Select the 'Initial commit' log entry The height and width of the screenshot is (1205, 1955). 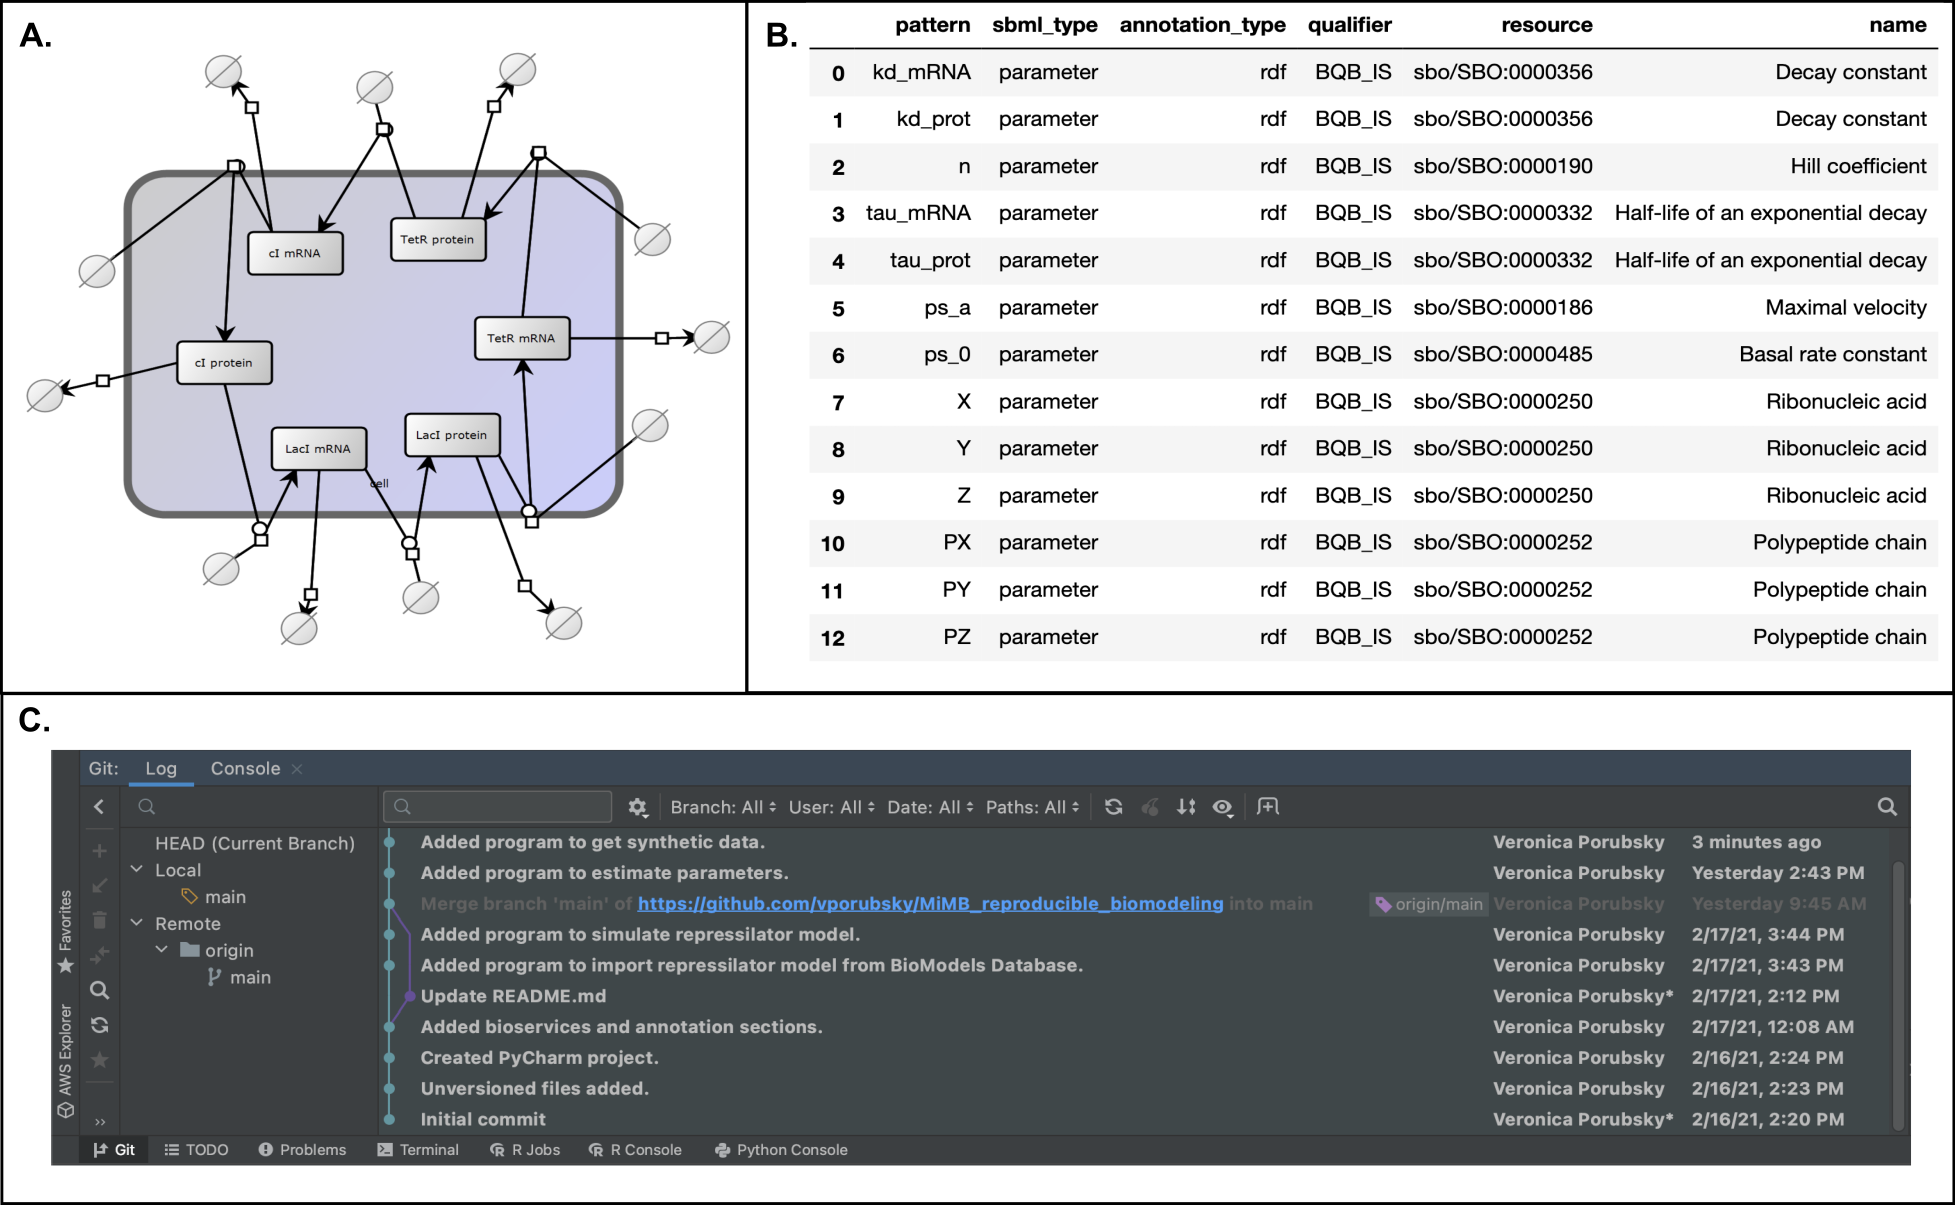[x=483, y=1119]
